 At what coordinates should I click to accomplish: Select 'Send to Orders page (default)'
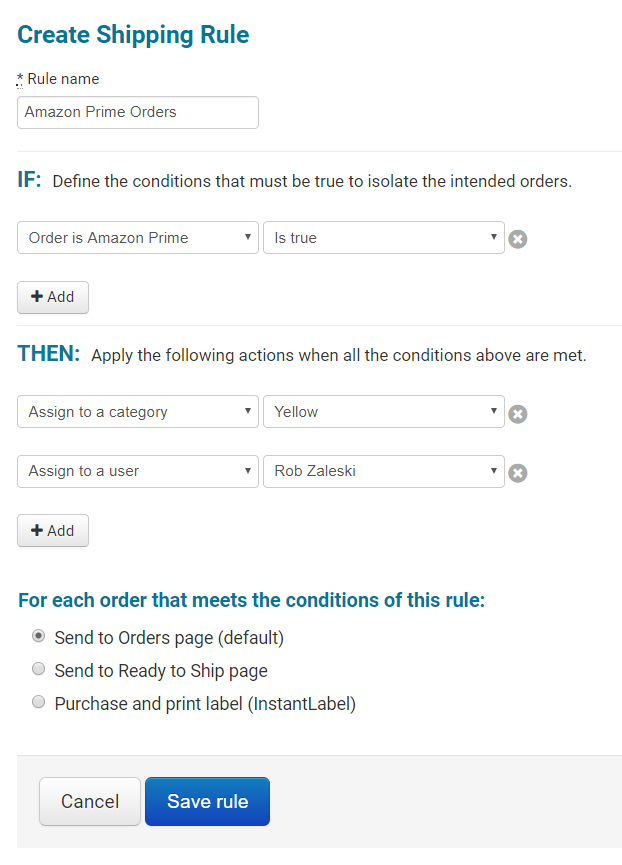38,635
